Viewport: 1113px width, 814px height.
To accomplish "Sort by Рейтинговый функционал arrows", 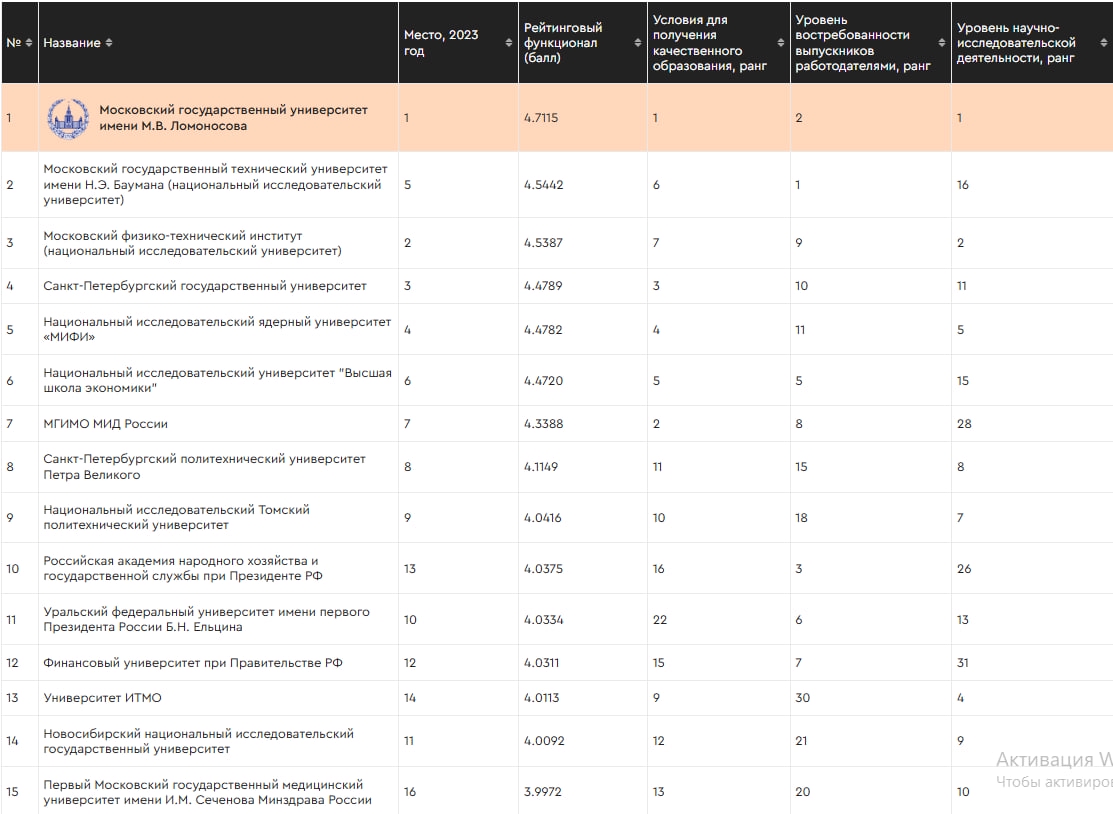I will [x=637, y=43].
